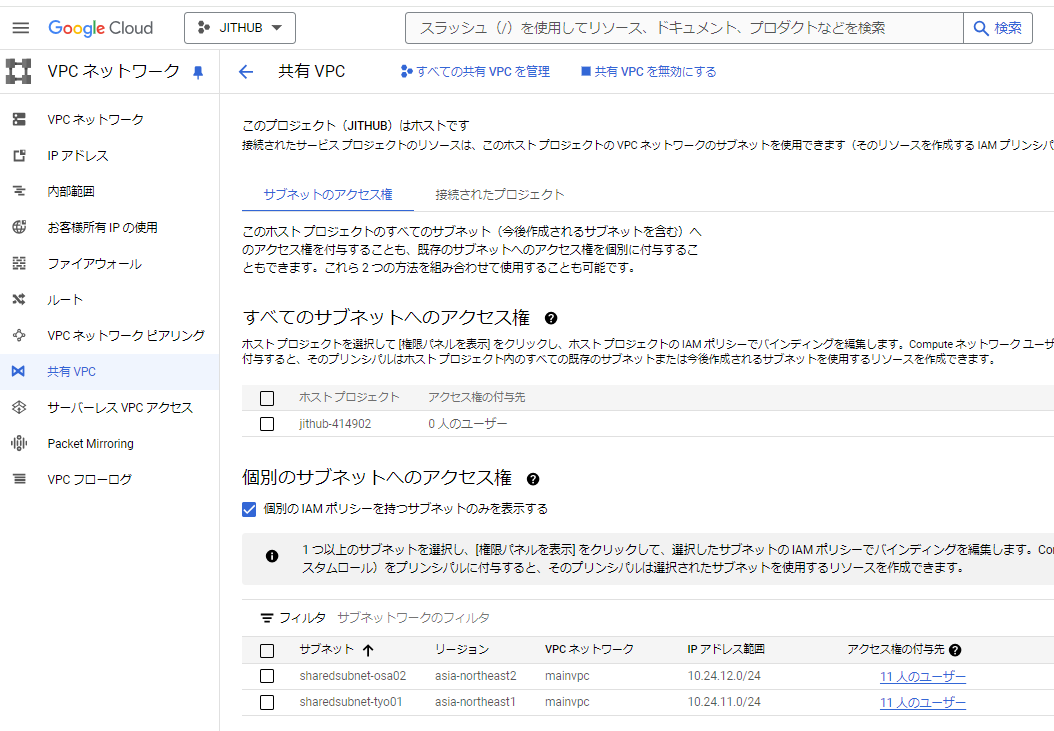
Task: Open 11 人のユーザー link for sharedsubnet-tyo01
Action: pos(922,703)
